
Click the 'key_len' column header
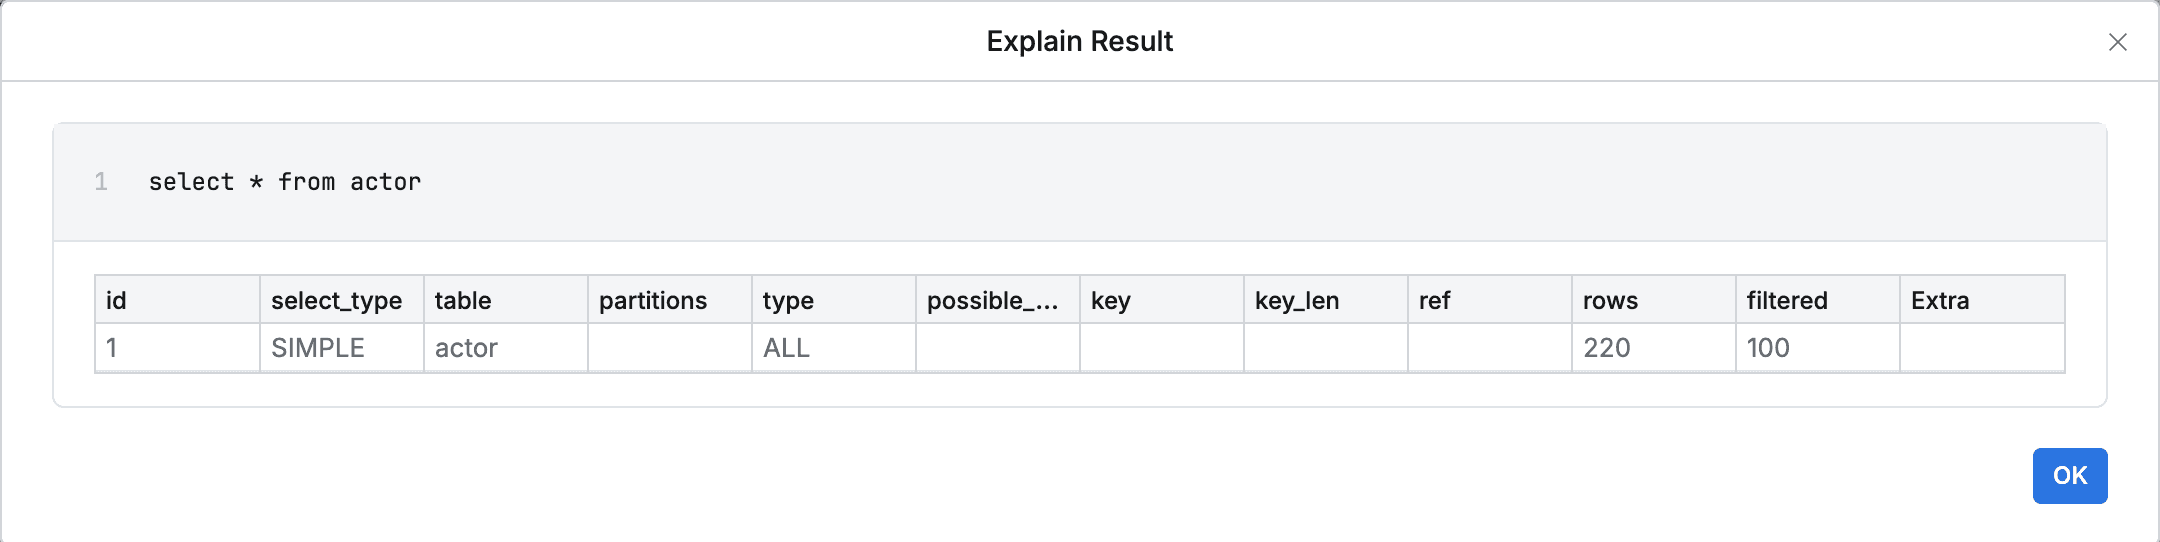click(1296, 300)
